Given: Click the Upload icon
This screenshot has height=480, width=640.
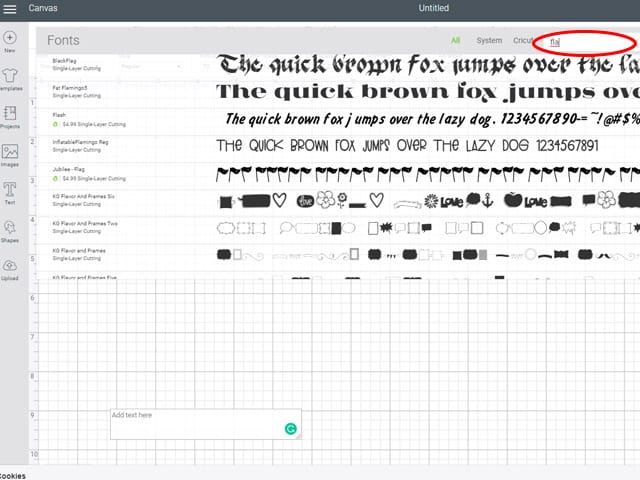Looking at the screenshot, I should (x=10, y=266).
